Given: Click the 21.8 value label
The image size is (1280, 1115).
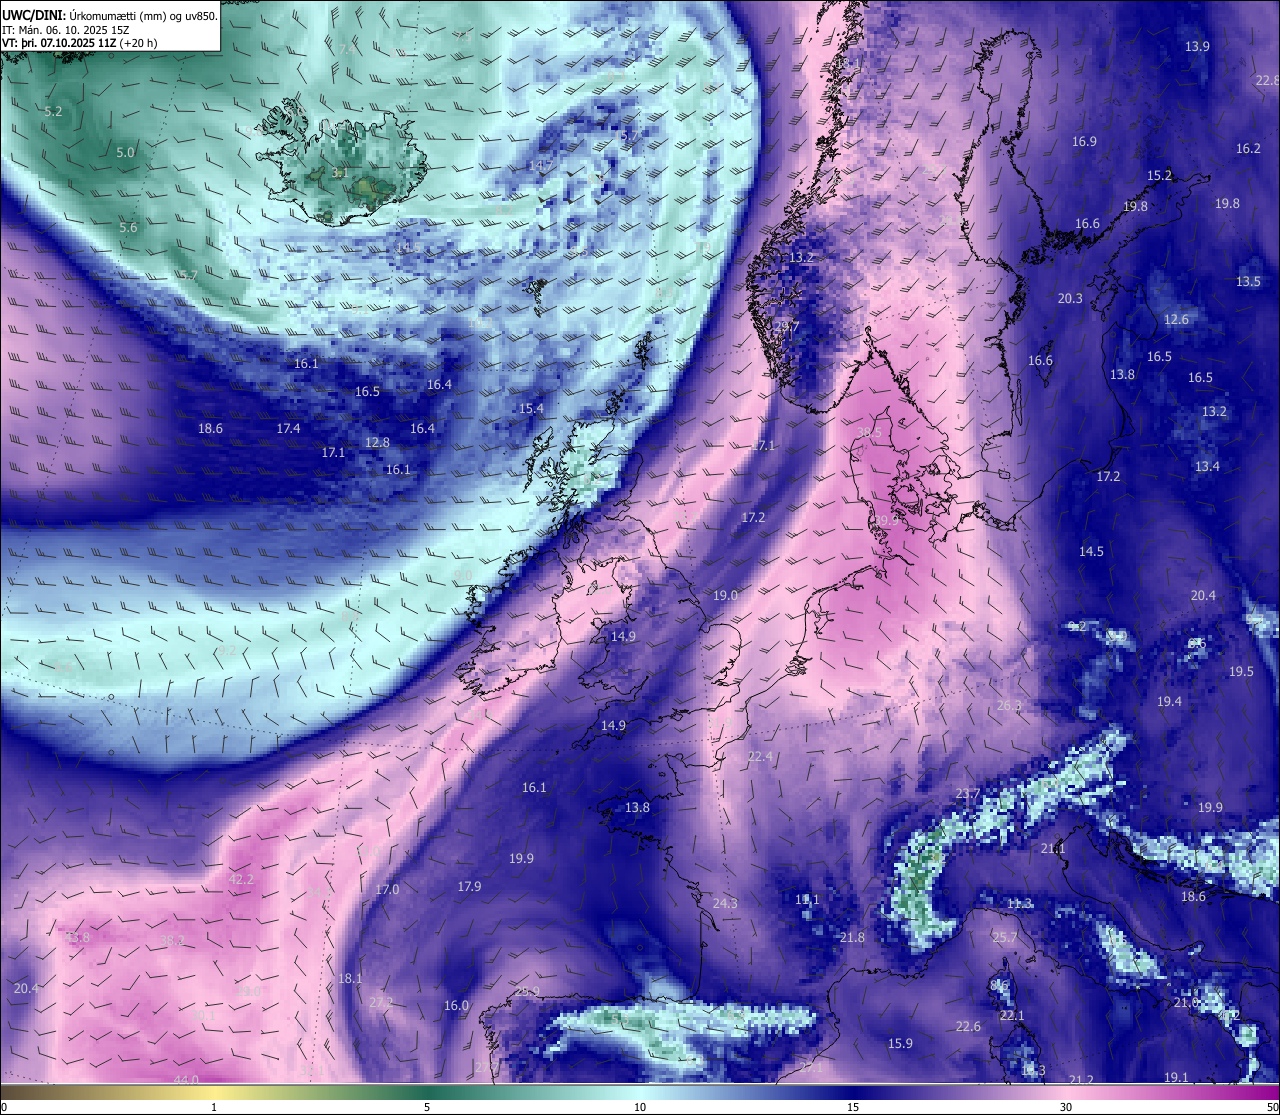Looking at the screenshot, I should coord(852,937).
